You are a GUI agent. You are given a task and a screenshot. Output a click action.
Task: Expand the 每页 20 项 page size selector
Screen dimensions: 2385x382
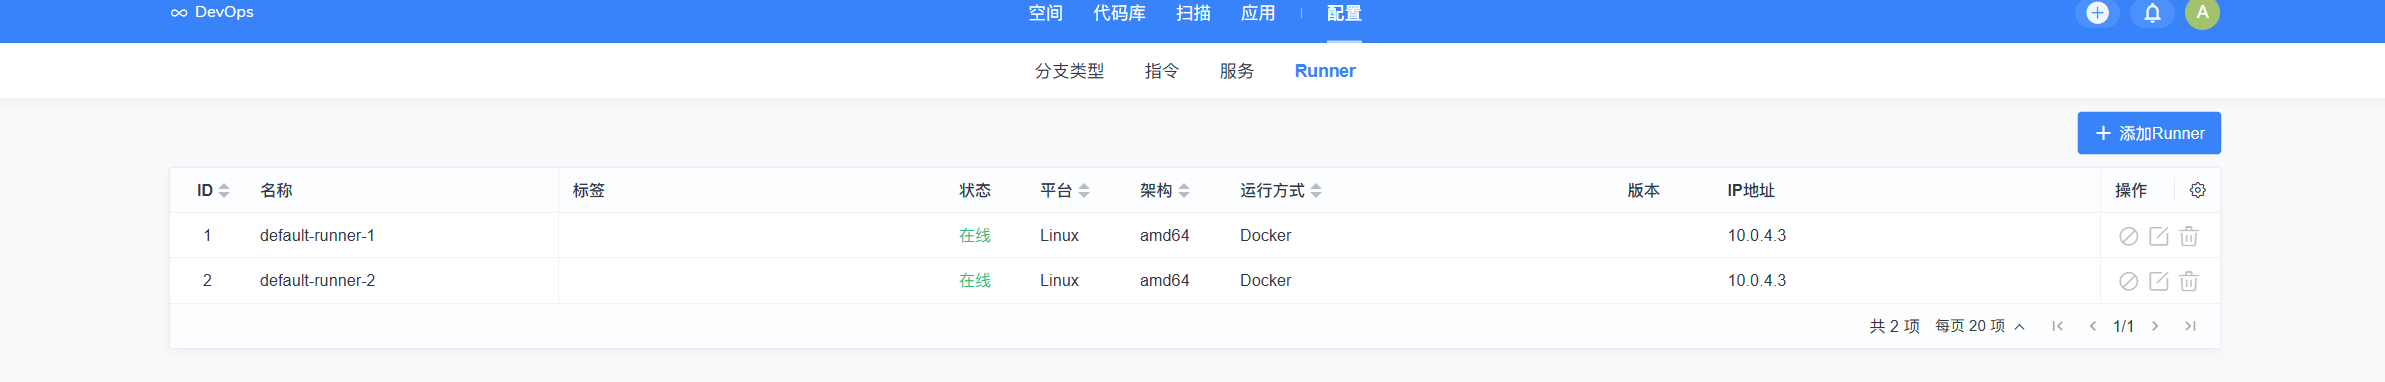[x=1979, y=326]
